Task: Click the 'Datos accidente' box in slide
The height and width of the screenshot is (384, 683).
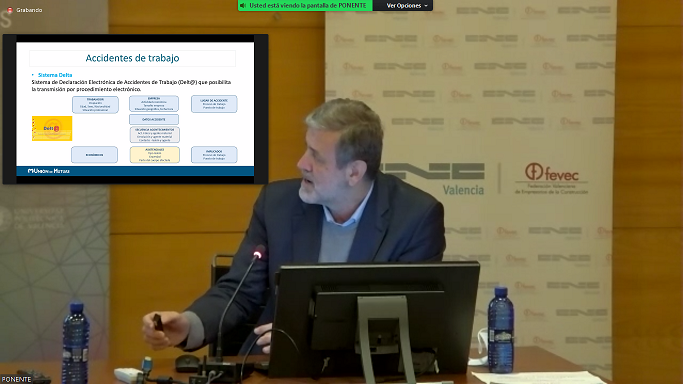Action: (154, 119)
